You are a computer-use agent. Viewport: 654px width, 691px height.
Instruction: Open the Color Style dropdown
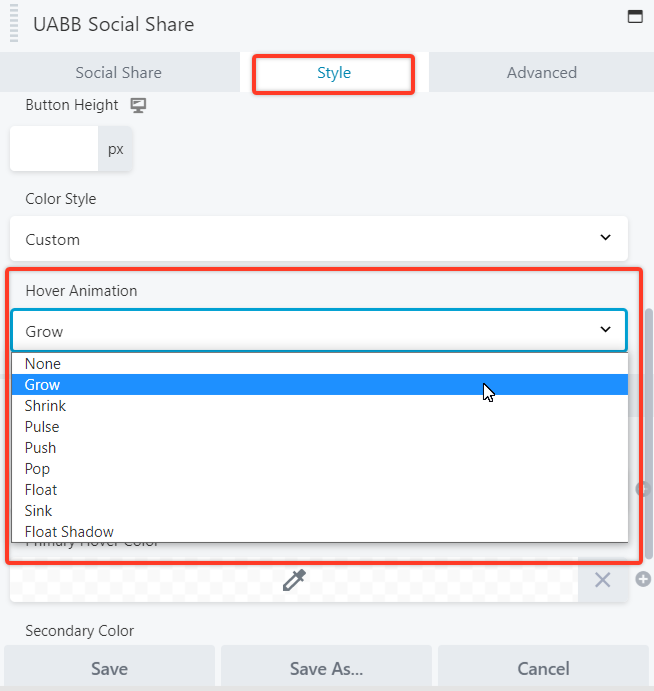coord(319,239)
